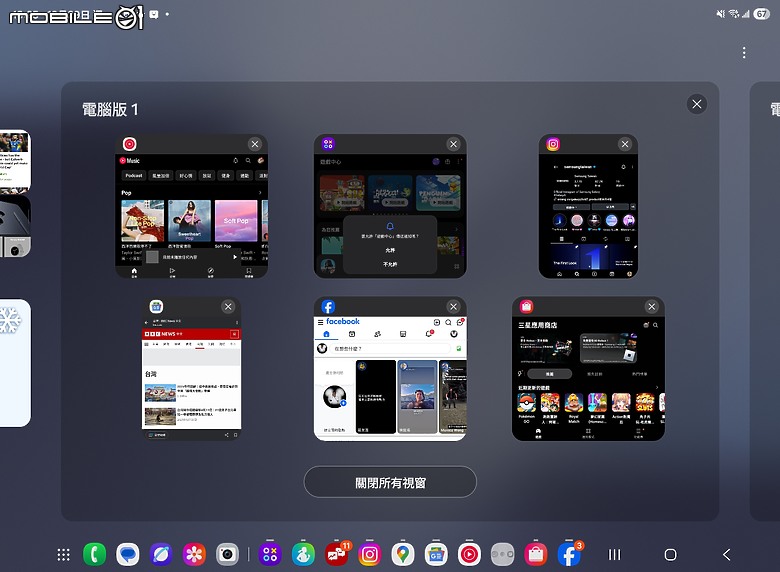Open the apps grid in the taskbar
The image size is (780, 572).
pos(63,555)
